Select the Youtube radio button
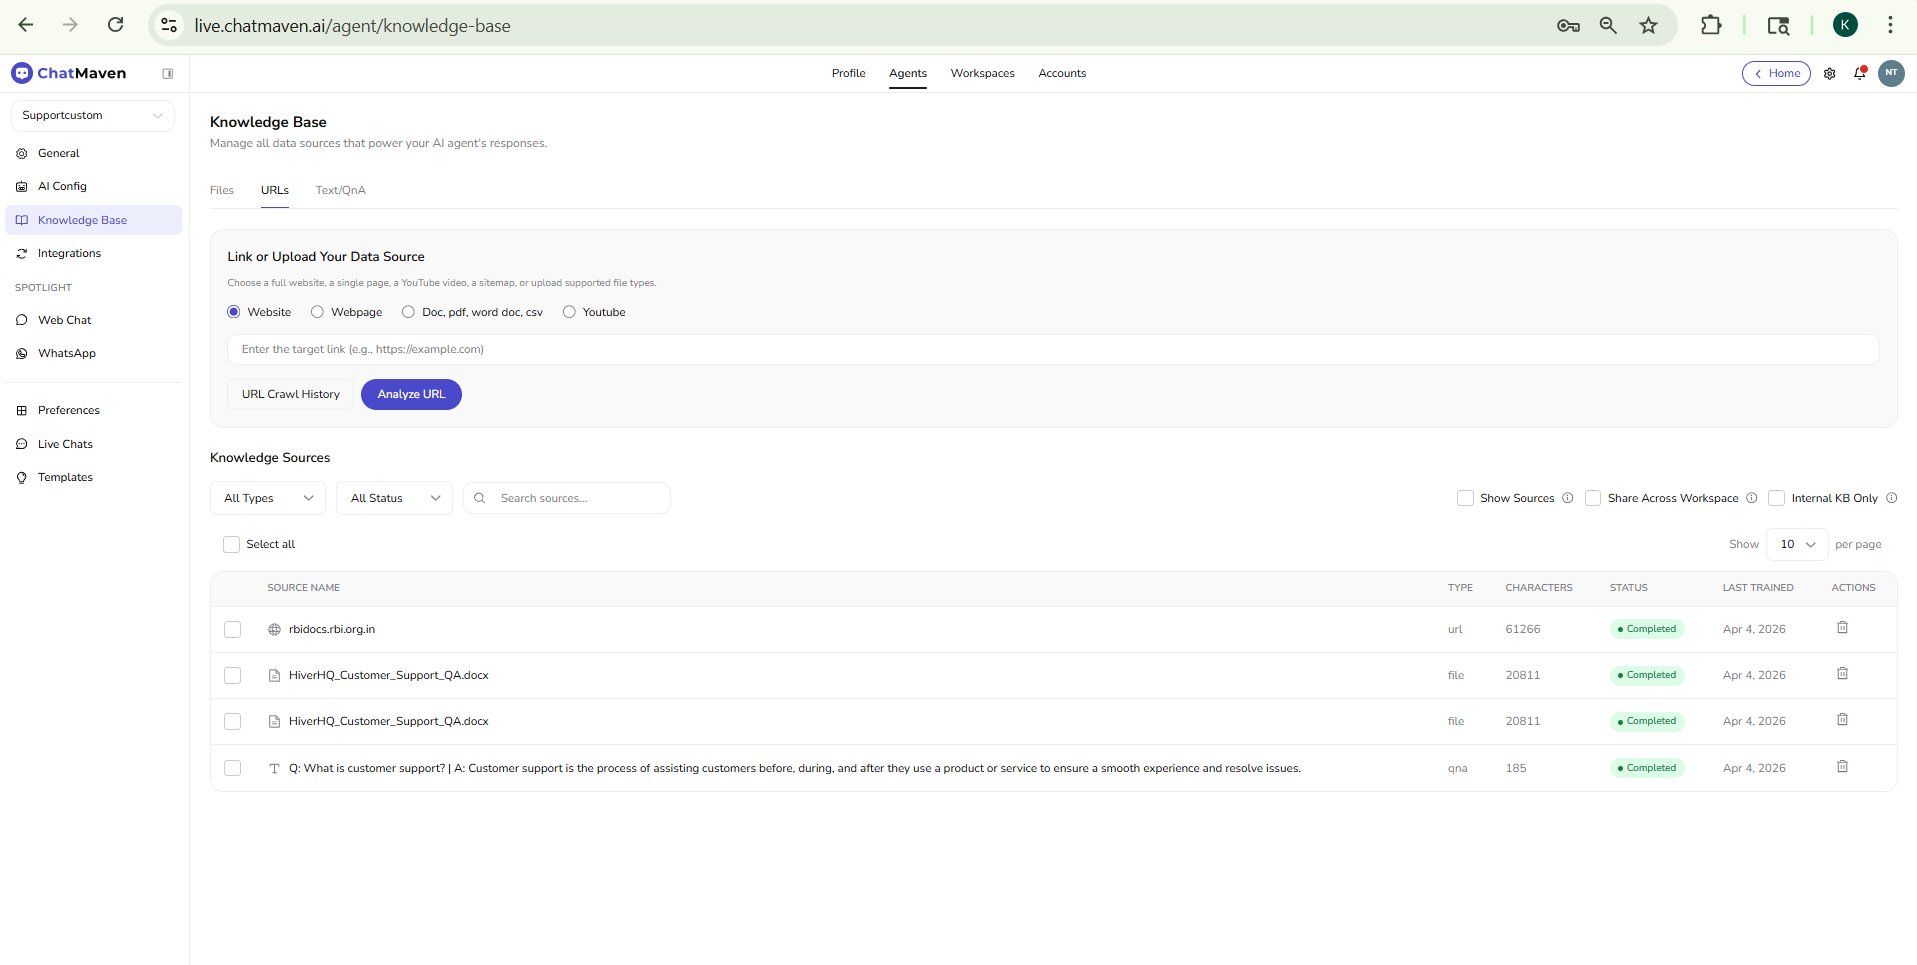The width and height of the screenshot is (1917, 965). (569, 311)
